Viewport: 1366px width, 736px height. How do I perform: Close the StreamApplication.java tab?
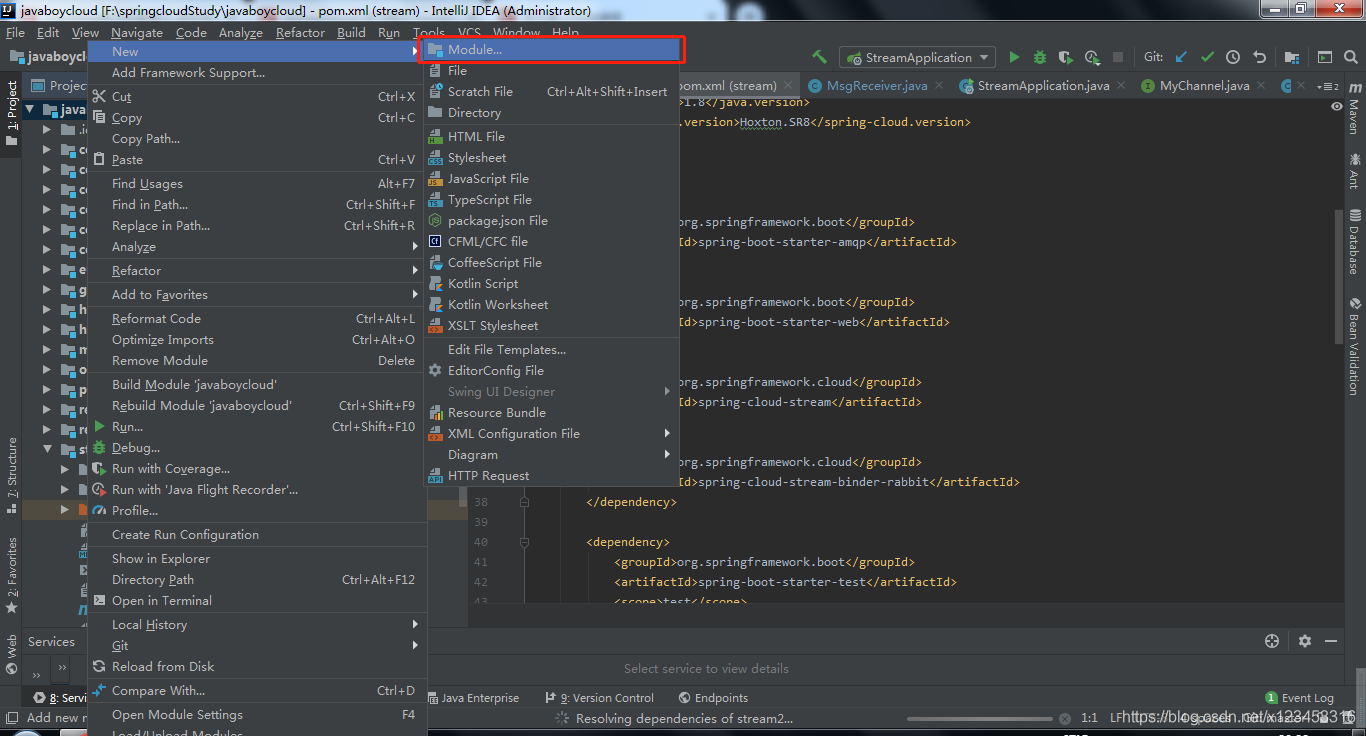tap(1123, 86)
